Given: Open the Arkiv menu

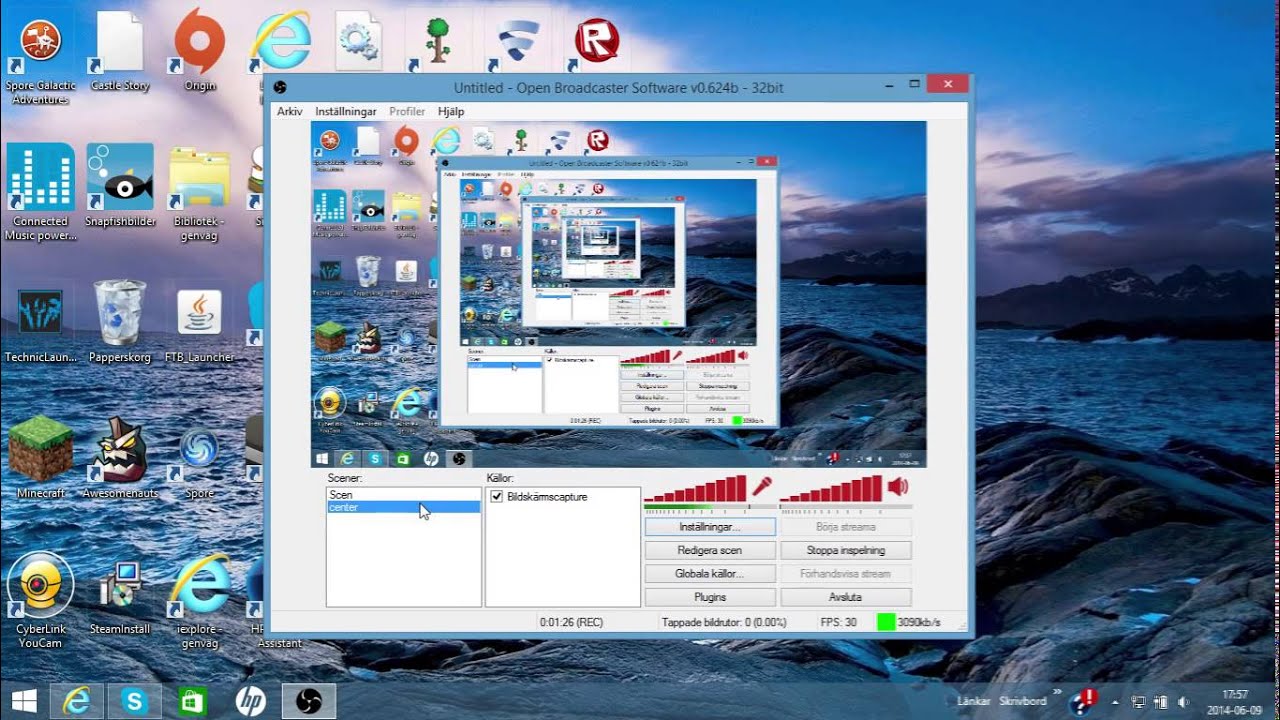Looking at the screenshot, I should click(290, 112).
